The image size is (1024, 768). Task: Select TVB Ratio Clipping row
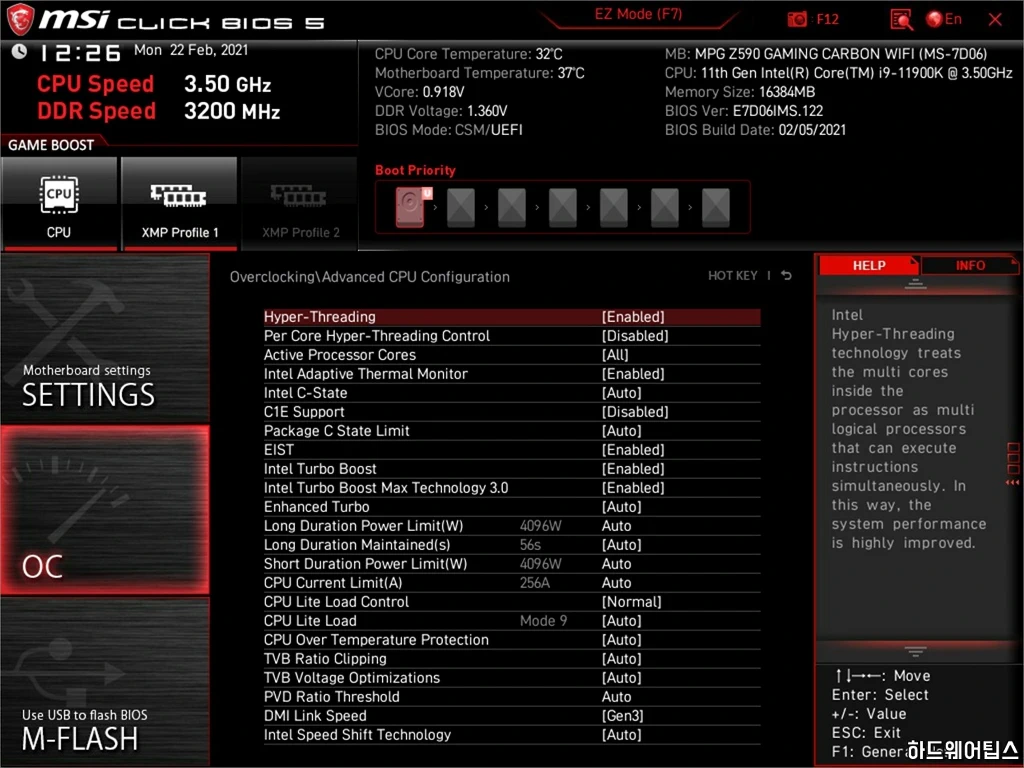coord(512,658)
